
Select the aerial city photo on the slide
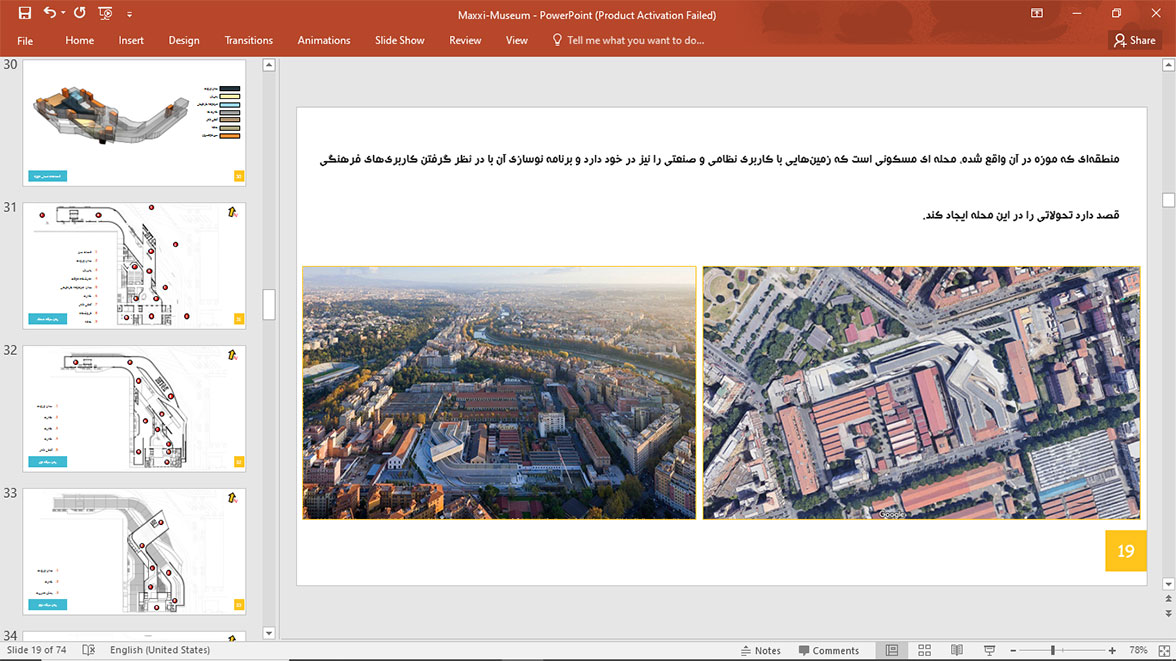coord(500,392)
